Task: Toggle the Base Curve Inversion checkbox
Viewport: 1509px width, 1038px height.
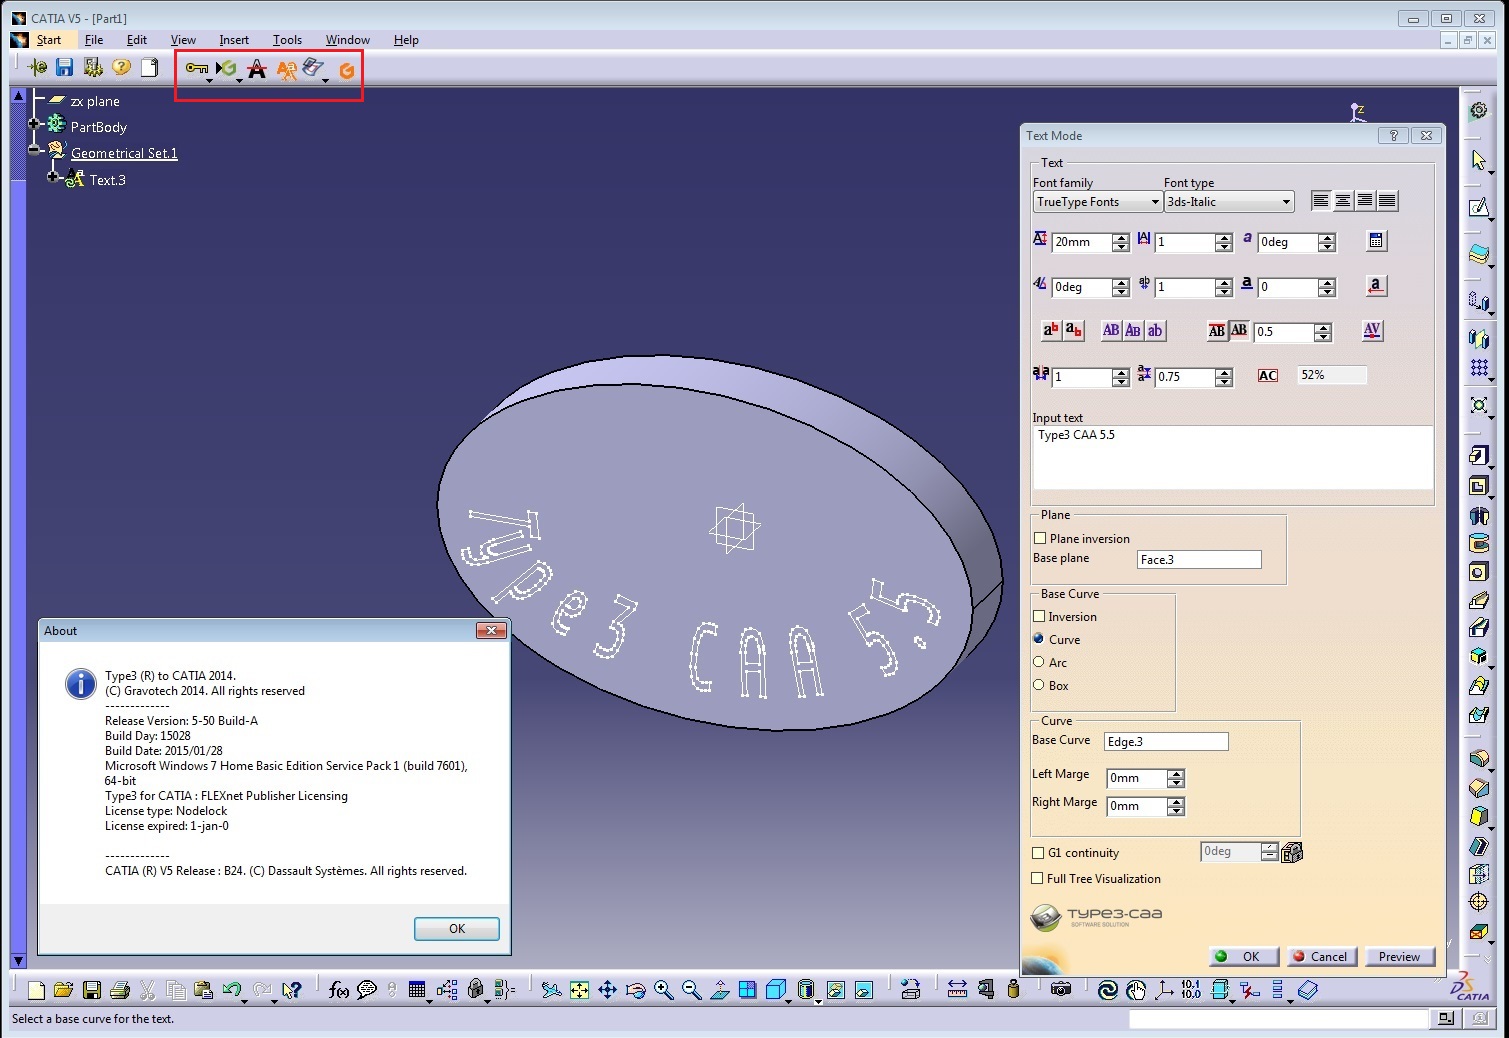Action: (x=1039, y=616)
